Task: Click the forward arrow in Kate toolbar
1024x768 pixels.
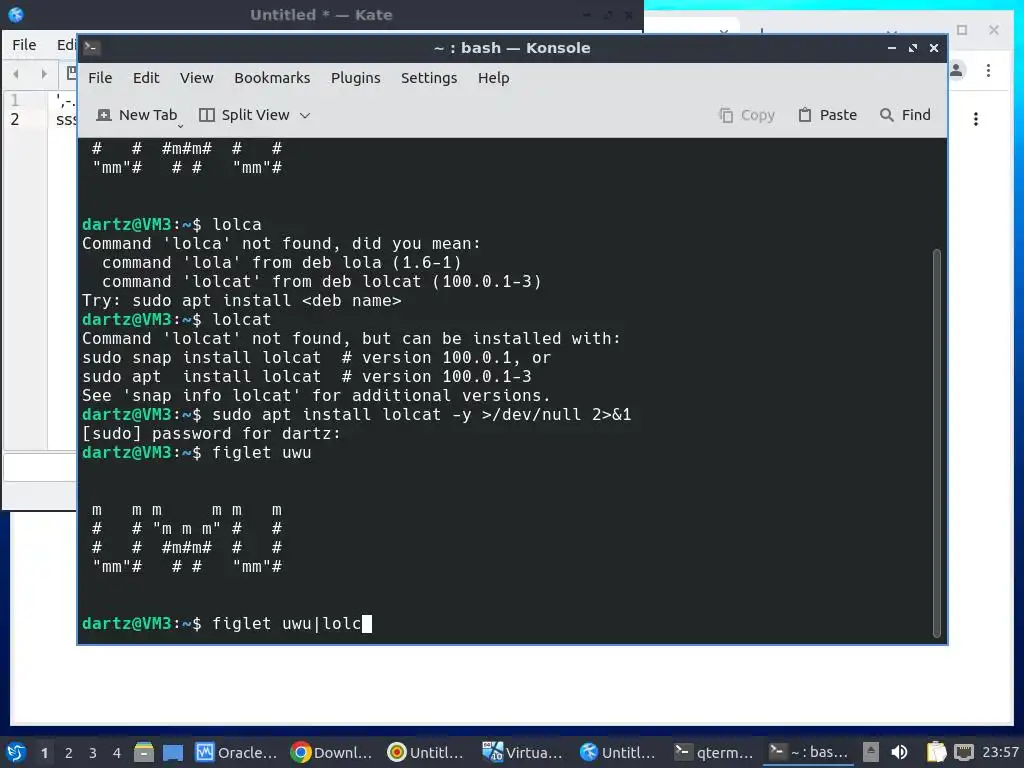Action: tap(43, 74)
